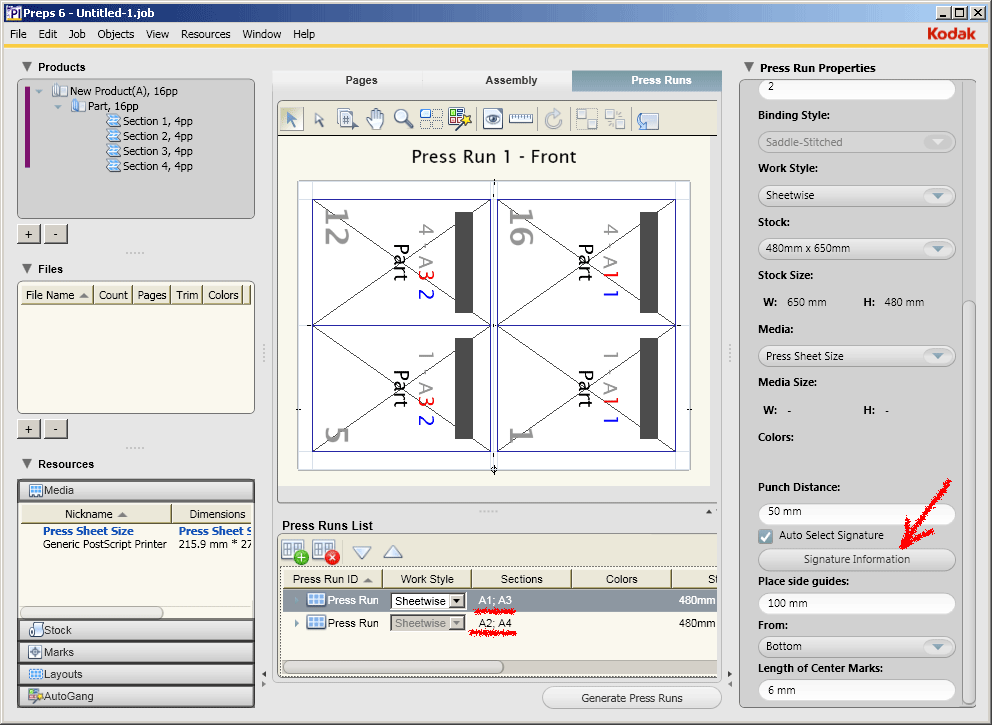Activate the hand pan tool
This screenshot has width=992, height=725.
(375, 119)
